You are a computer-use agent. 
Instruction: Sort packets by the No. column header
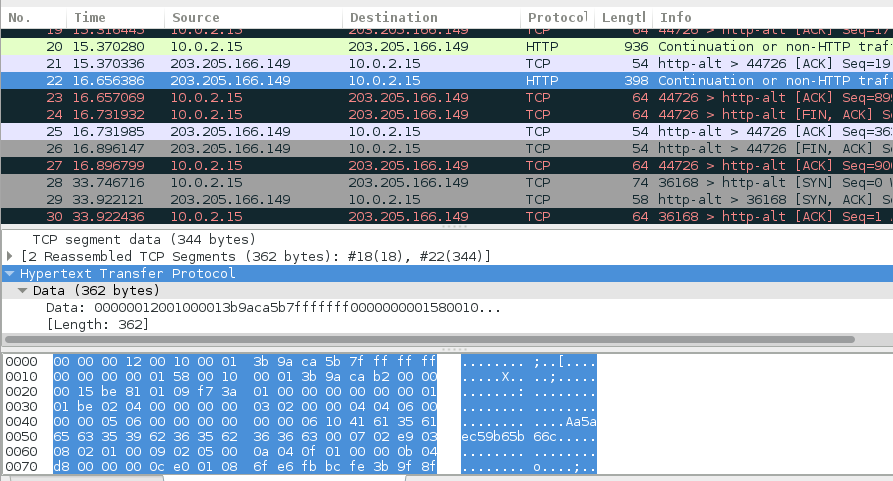tap(33, 18)
